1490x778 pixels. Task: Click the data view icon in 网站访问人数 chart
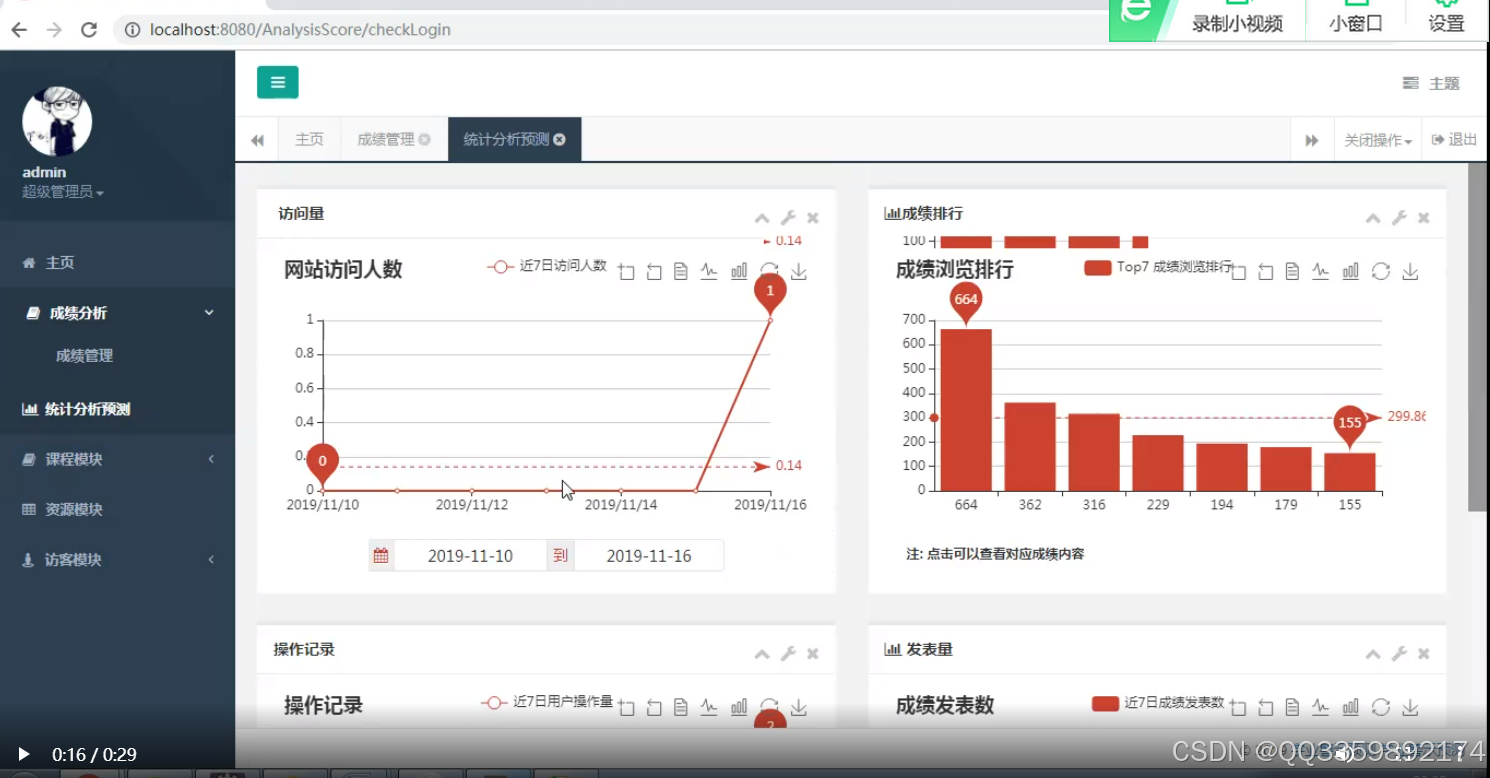click(x=681, y=271)
